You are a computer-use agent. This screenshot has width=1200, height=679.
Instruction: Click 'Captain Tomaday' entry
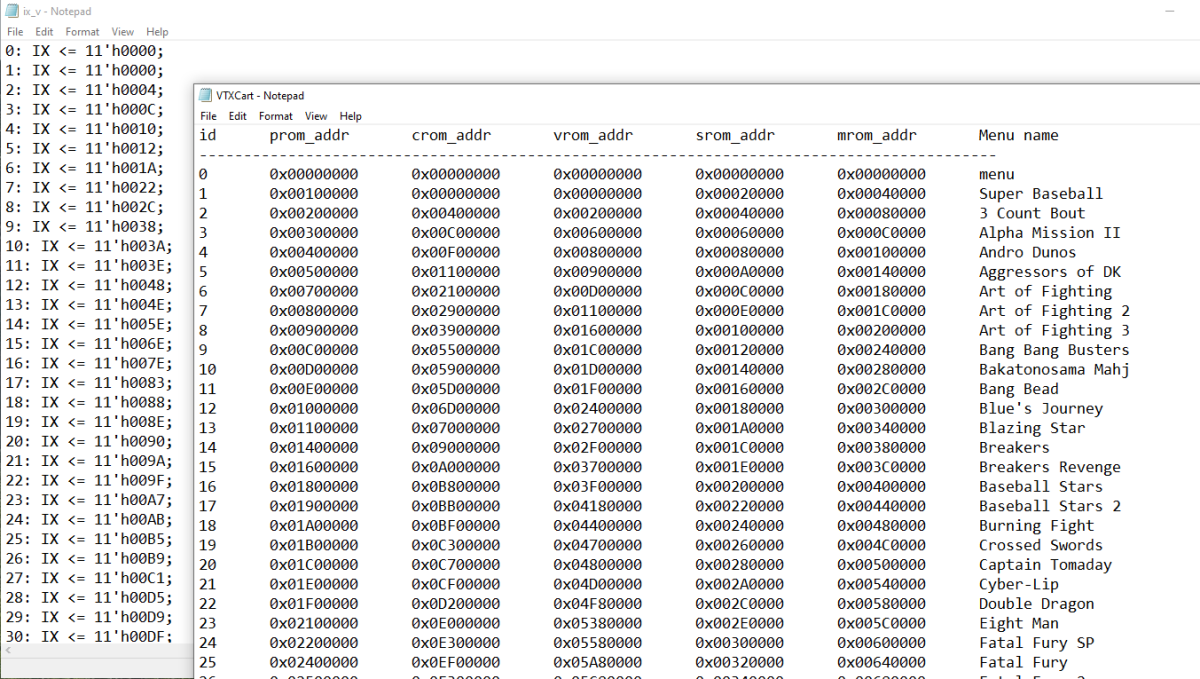coord(1045,565)
